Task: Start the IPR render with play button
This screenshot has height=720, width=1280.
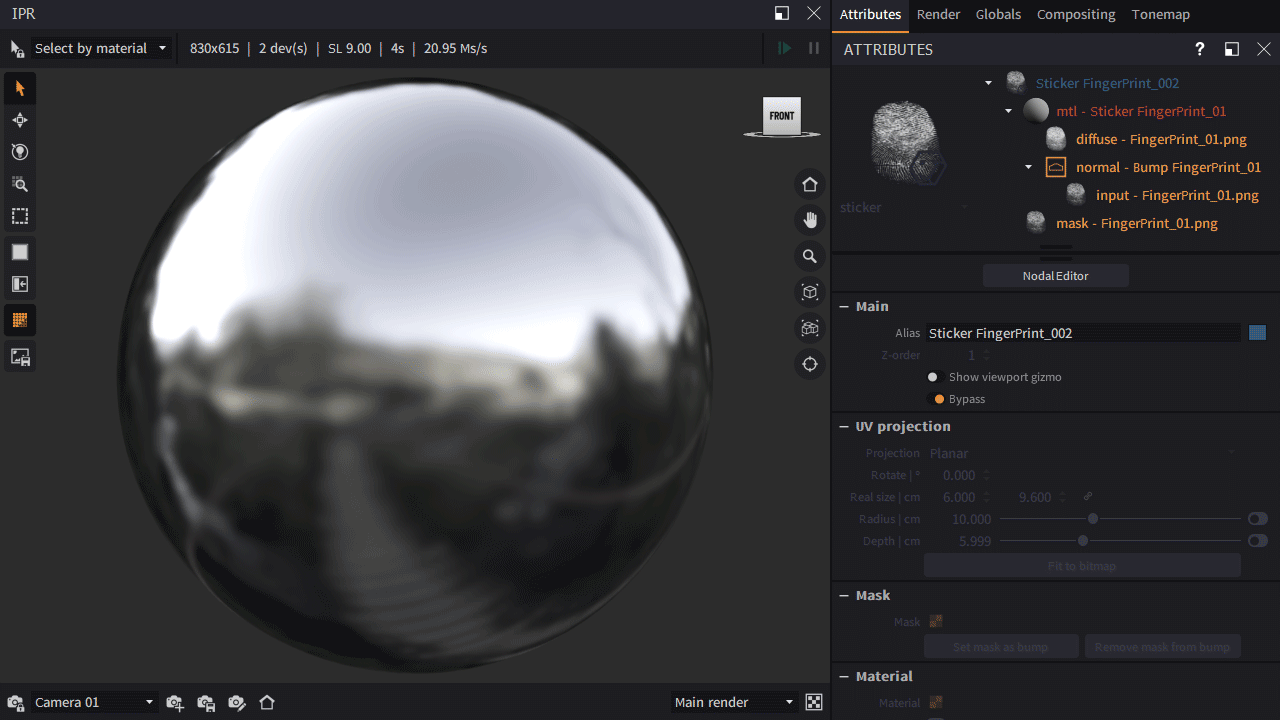Action: click(x=785, y=48)
